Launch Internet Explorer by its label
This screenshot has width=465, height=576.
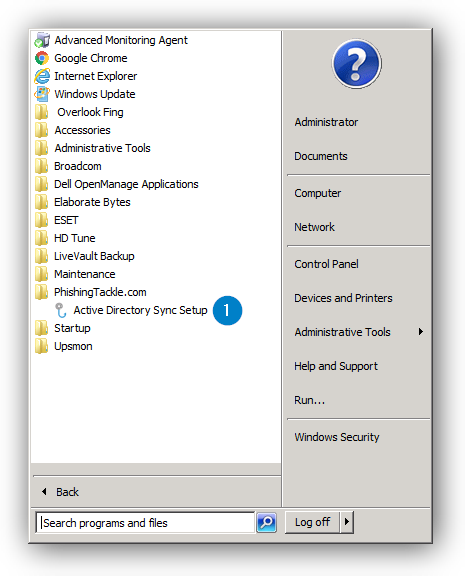click(95, 76)
